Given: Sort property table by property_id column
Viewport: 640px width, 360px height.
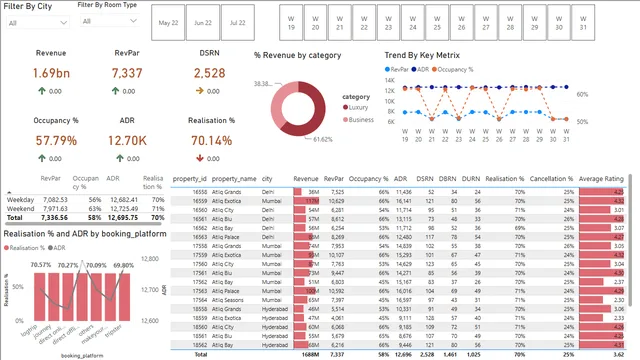Looking at the screenshot, I should coord(189,179).
